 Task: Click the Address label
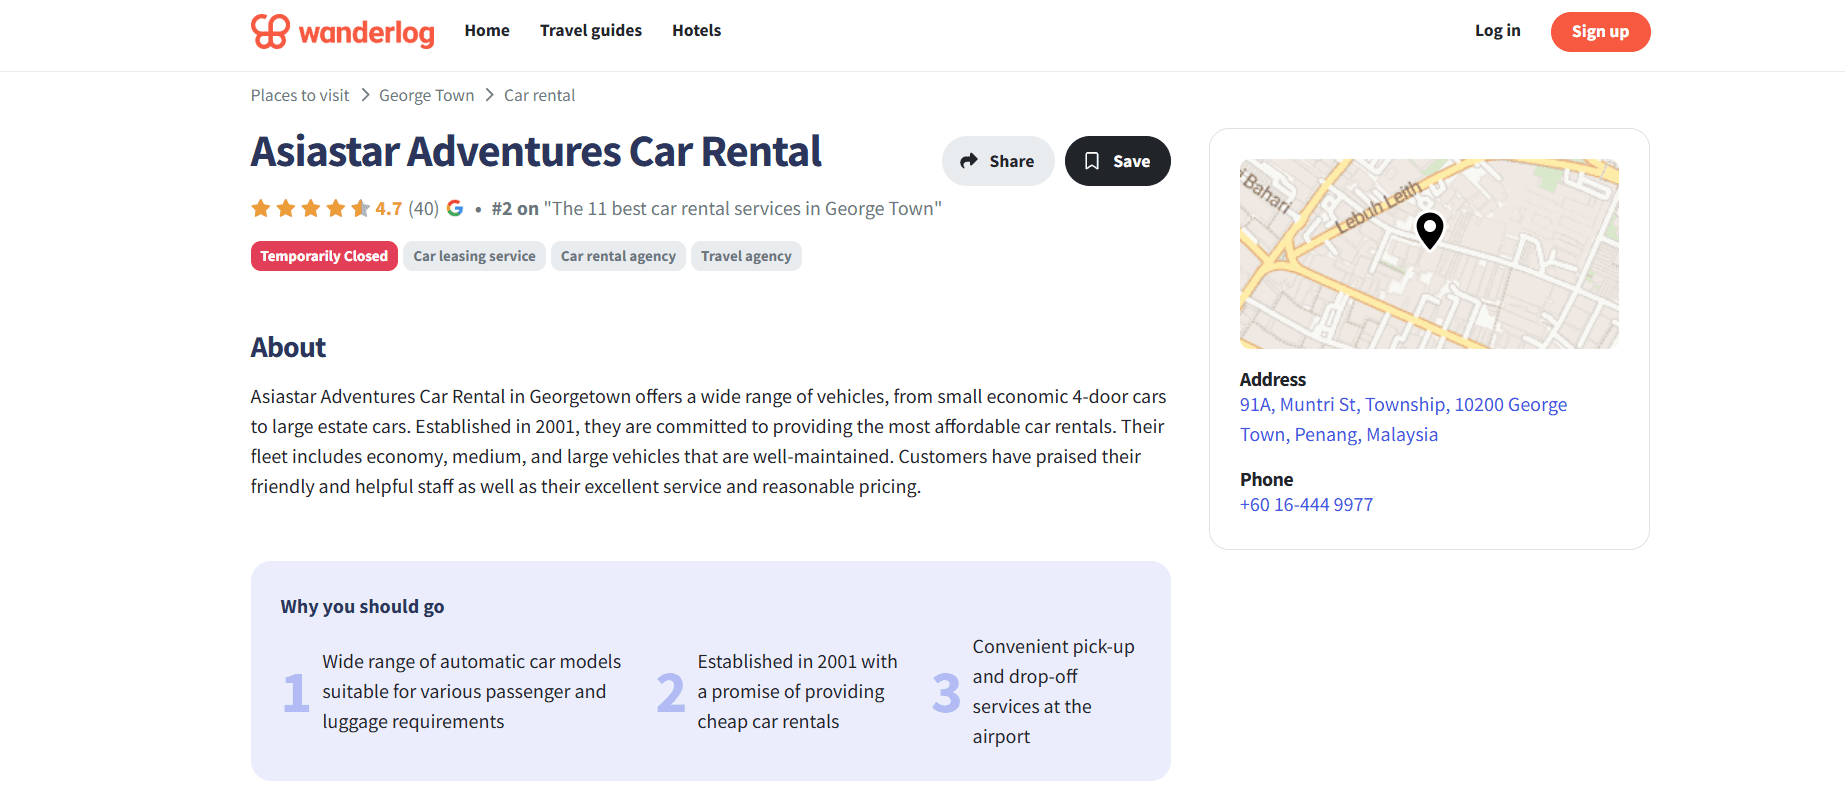[1273, 379]
